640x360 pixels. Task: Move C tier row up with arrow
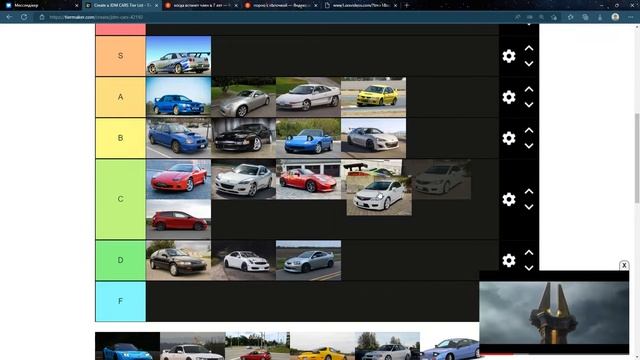(529, 191)
